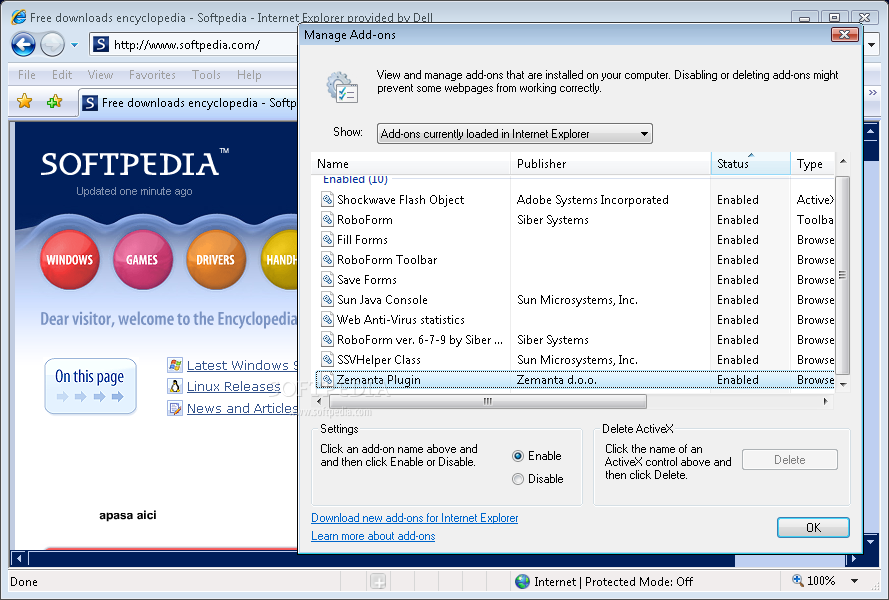Click the add-on list horizontal scrollbar thumb
889x600 pixels.
[x=487, y=401]
